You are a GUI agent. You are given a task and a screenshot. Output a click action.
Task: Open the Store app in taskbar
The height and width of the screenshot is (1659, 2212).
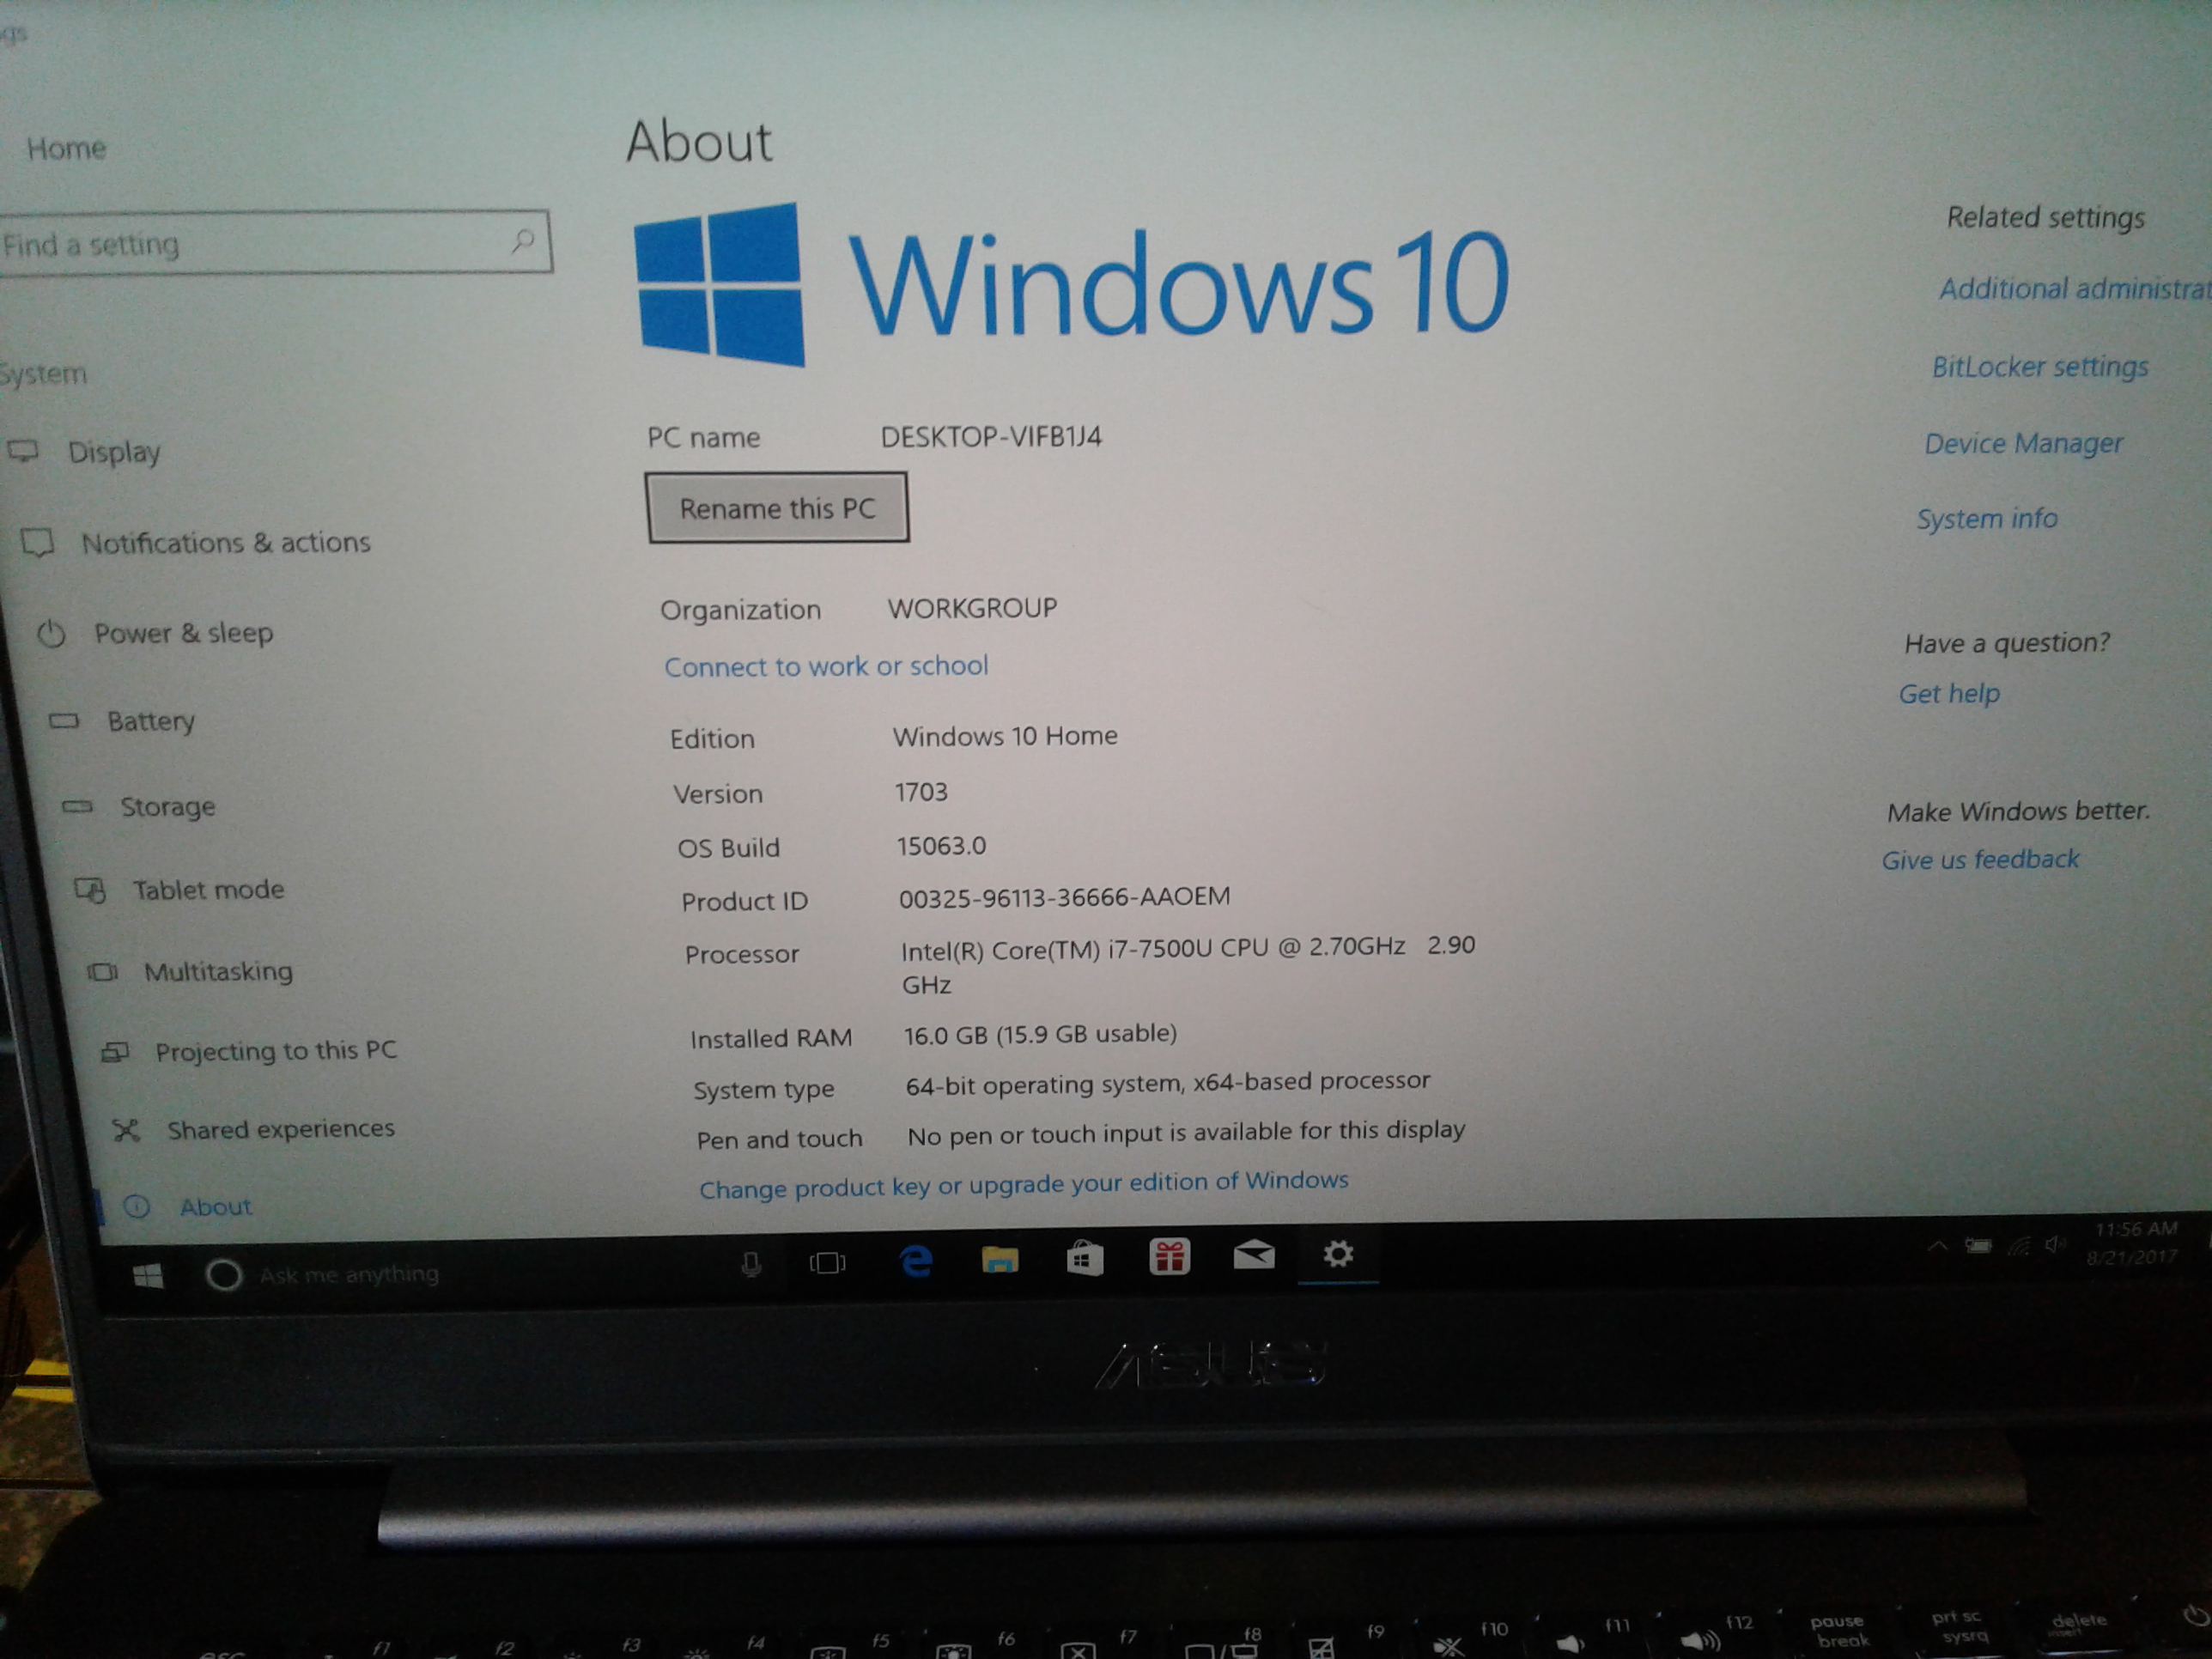point(1084,1258)
